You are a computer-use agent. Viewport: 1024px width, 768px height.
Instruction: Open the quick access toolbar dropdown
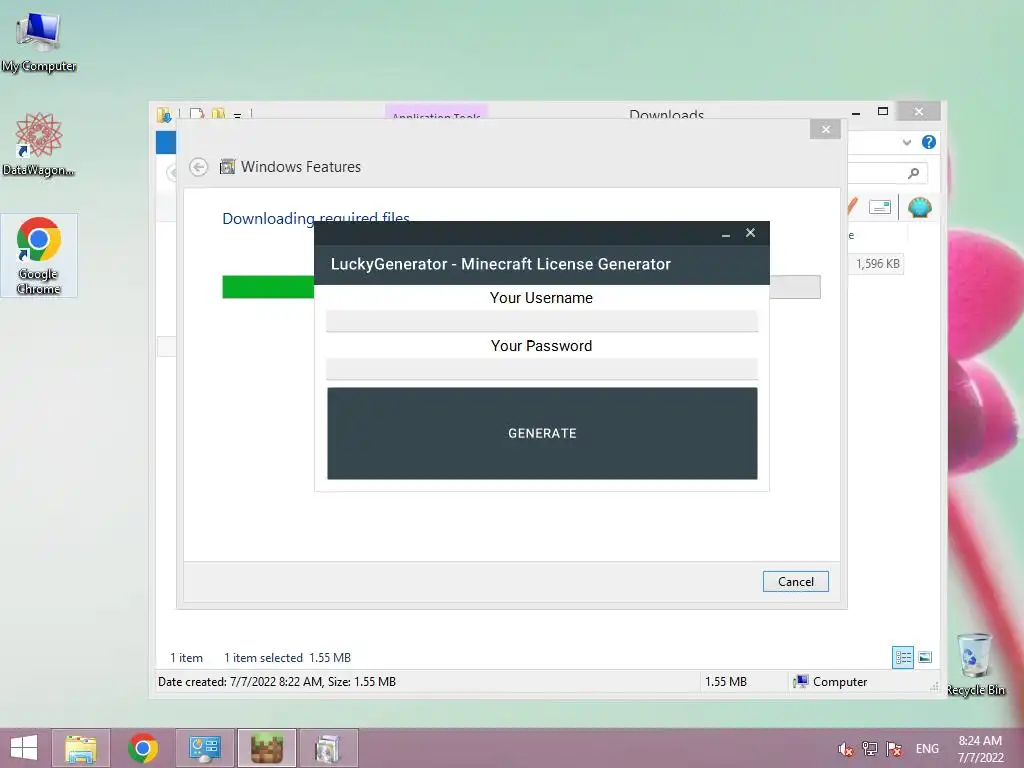tap(238, 116)
